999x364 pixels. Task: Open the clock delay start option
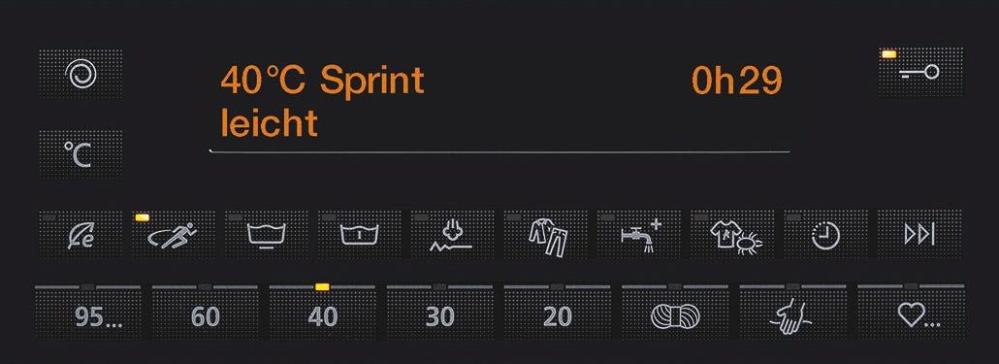tap(825, 234)
